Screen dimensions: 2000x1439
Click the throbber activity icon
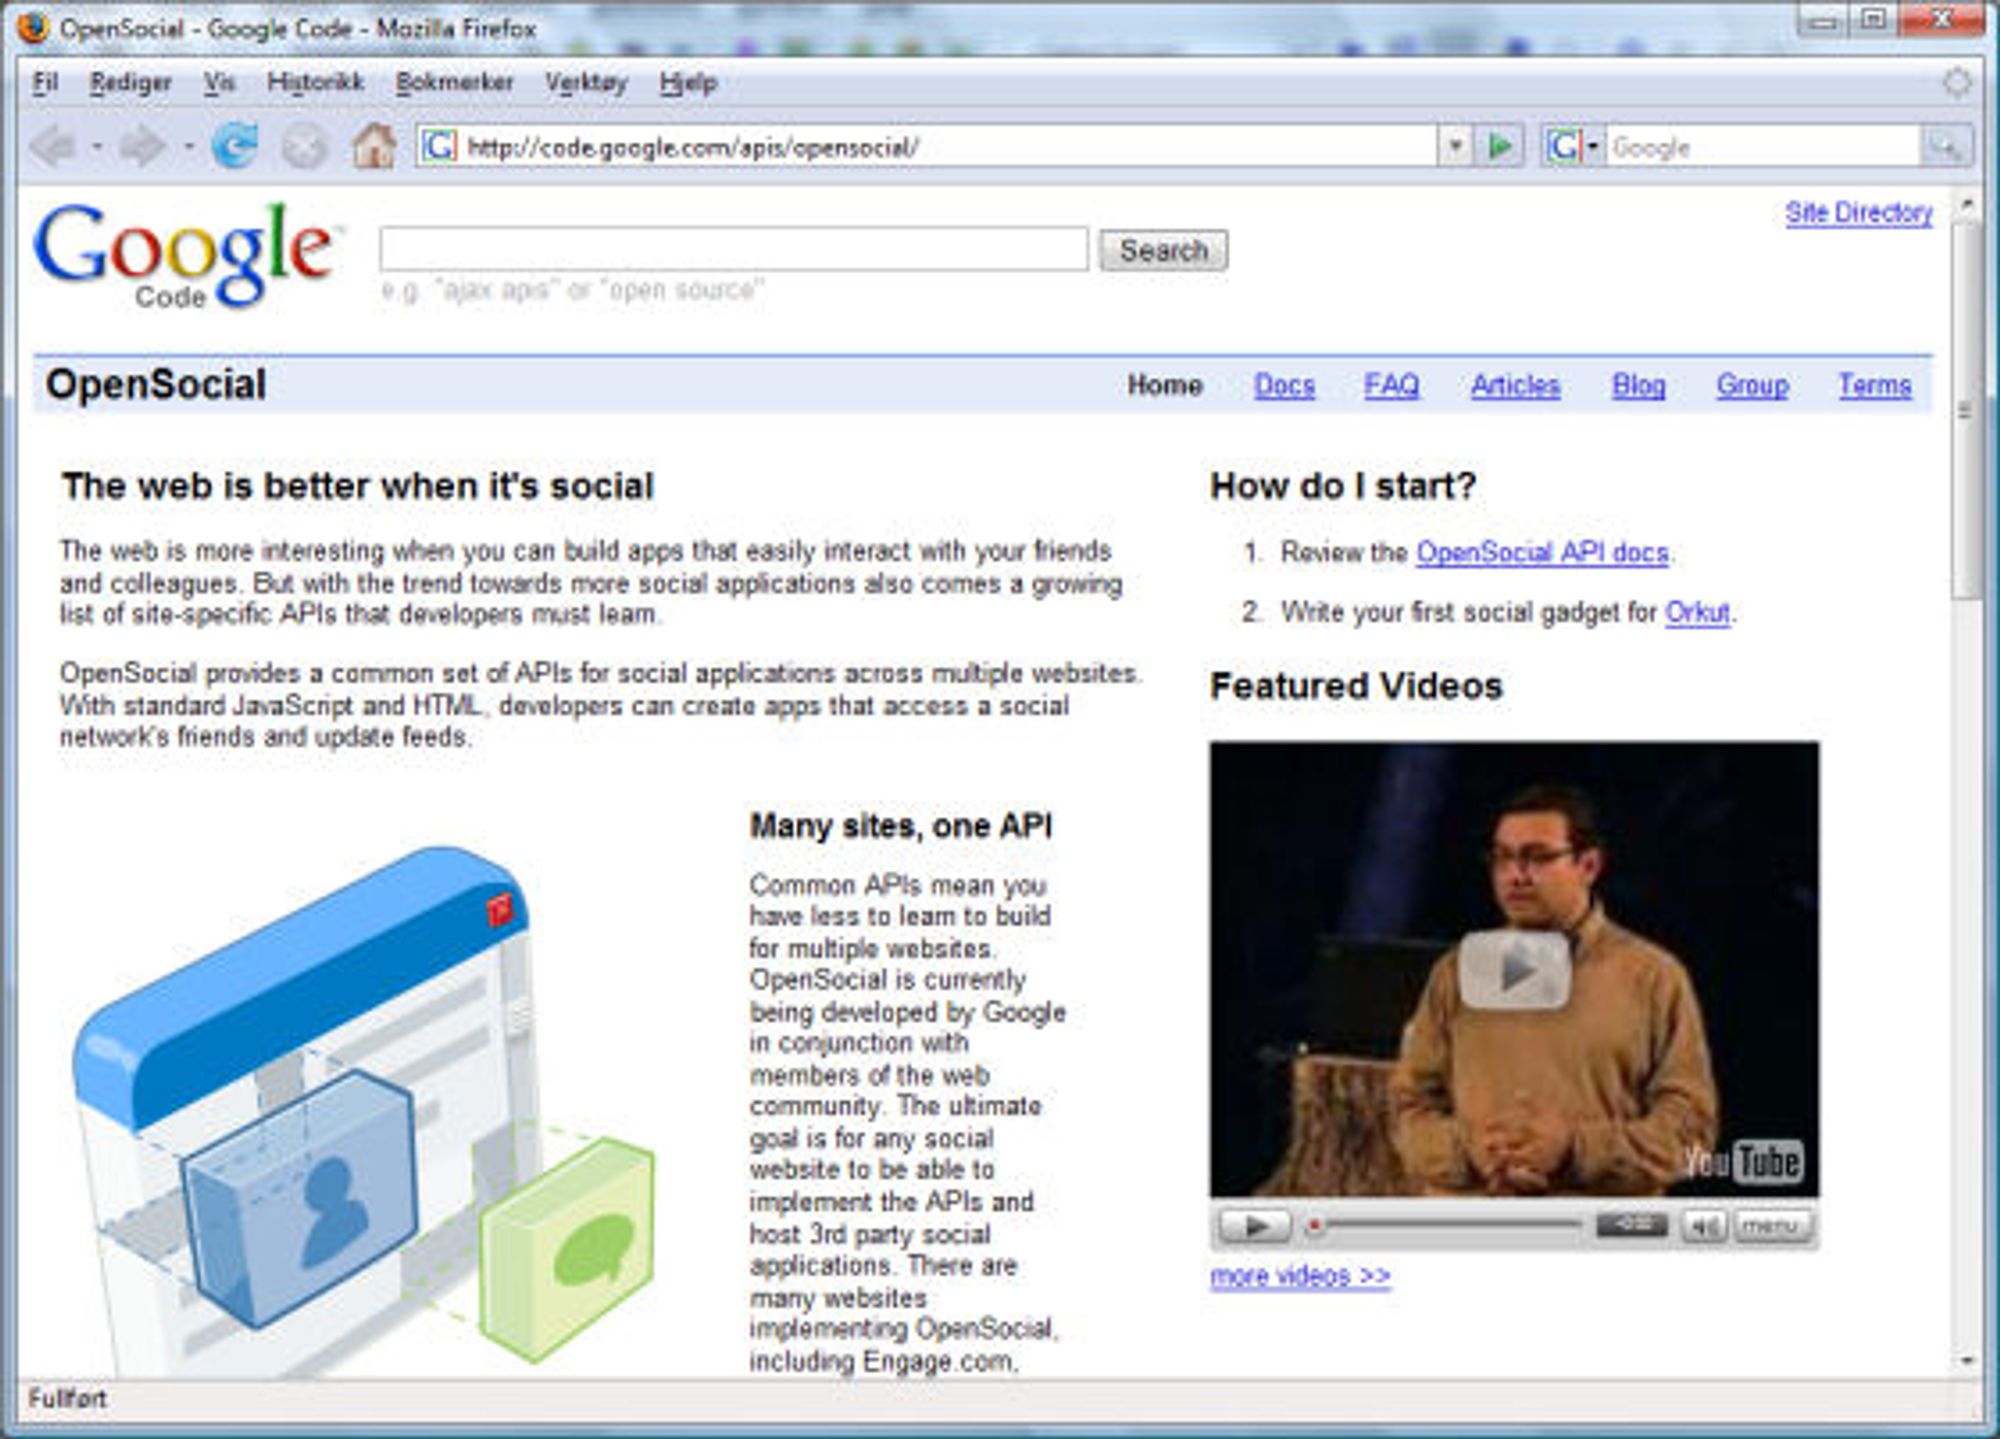pyautogui.click(x=1957, y=82)
